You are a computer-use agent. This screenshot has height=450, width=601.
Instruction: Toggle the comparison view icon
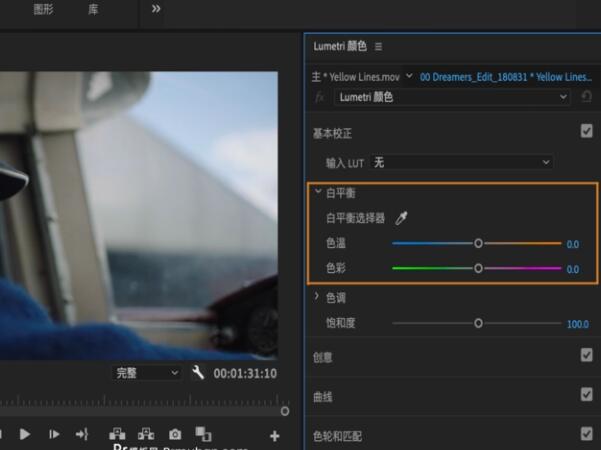203,434
